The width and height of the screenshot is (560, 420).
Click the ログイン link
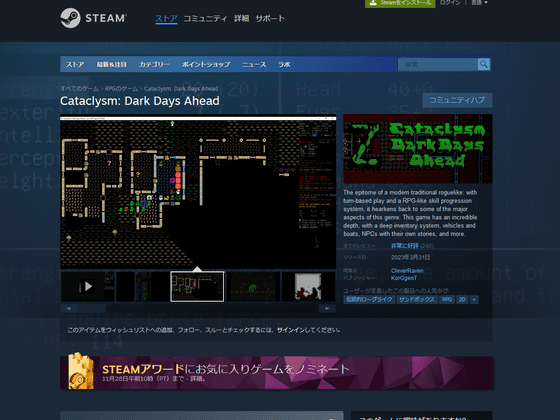click(x=450, y=3)
